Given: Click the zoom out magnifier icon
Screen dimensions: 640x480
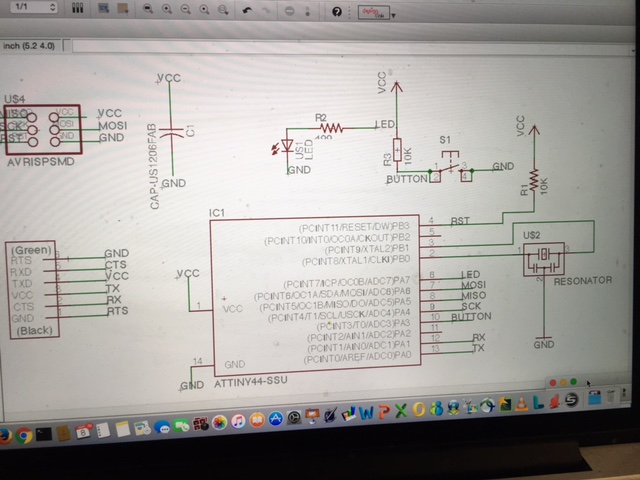Looking at the screenshot, I should click(x=185, y=9).
